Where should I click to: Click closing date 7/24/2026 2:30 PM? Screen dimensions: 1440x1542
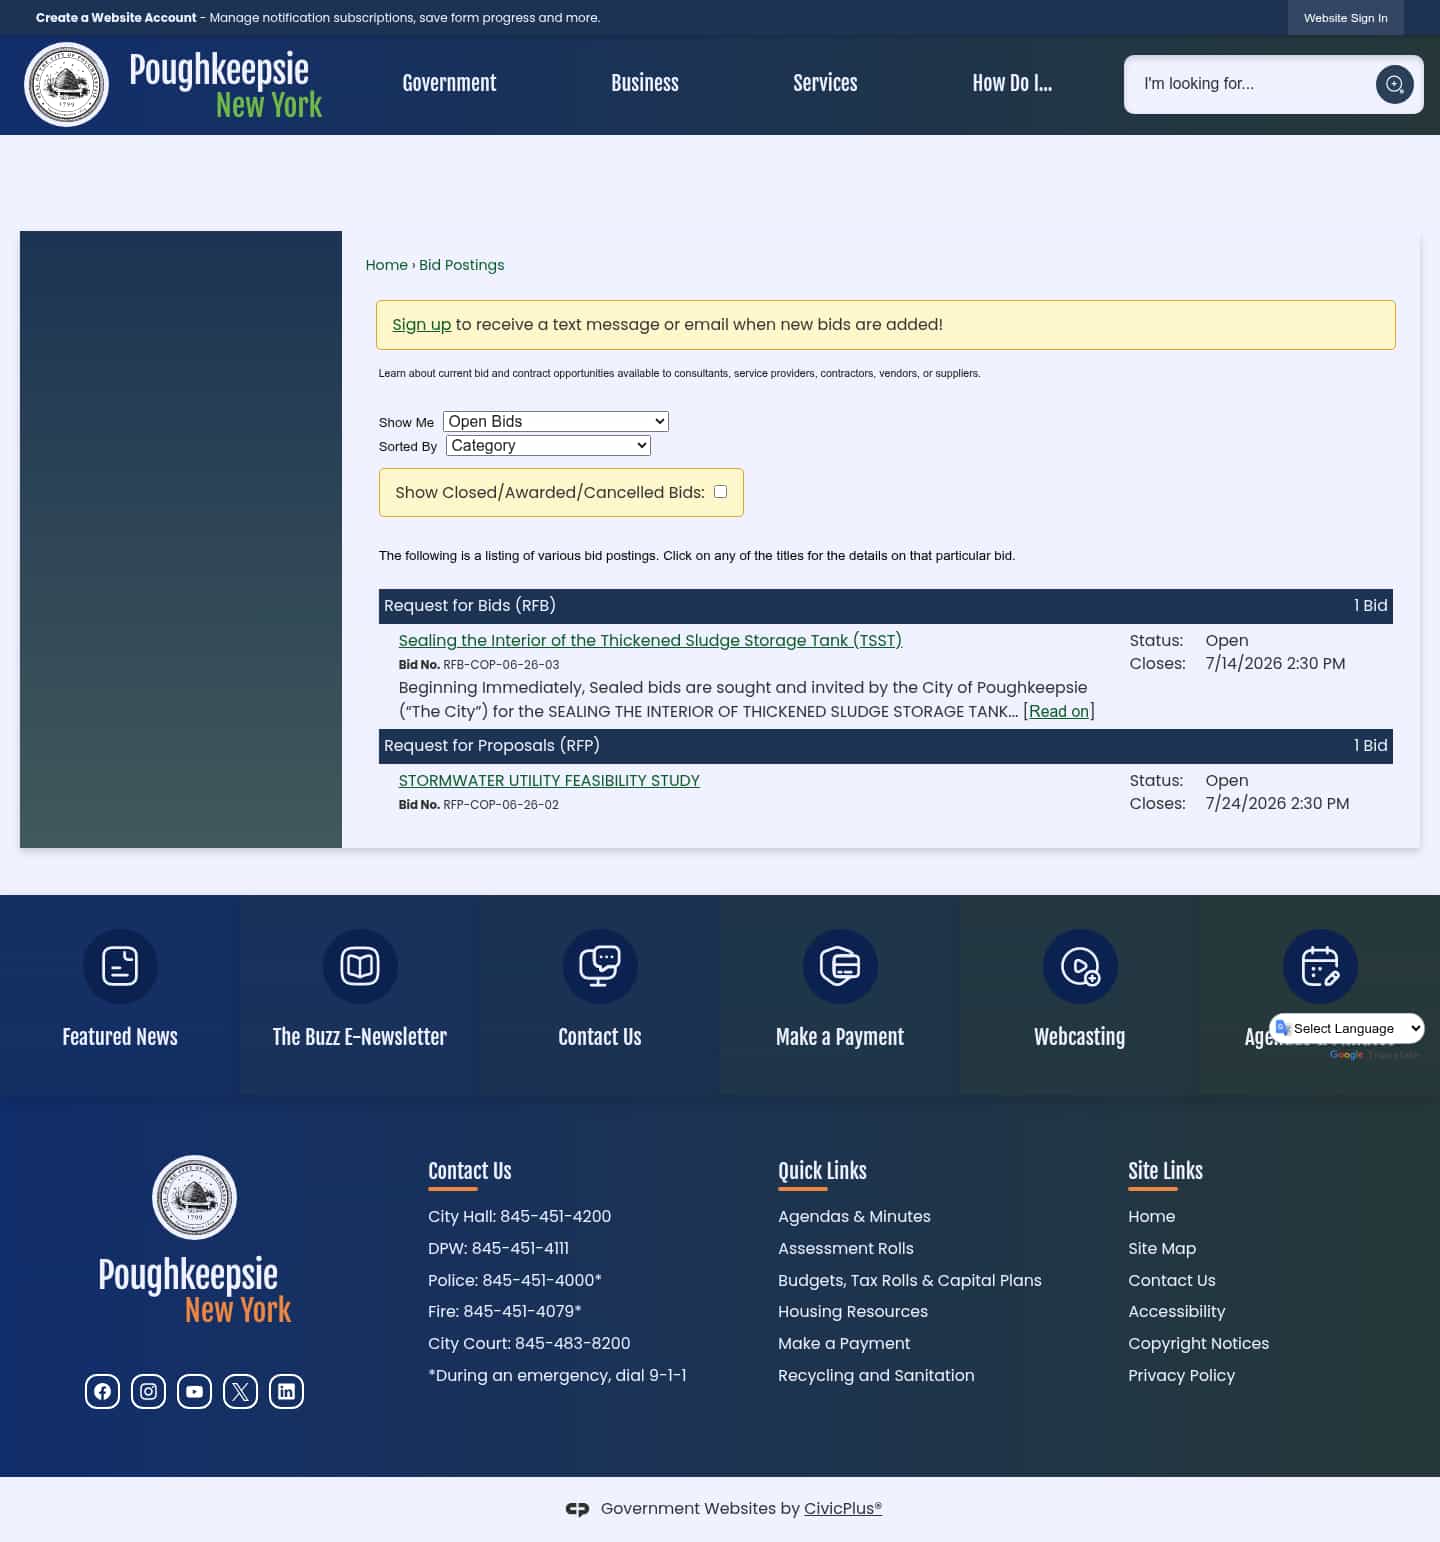coord(1277,803)
